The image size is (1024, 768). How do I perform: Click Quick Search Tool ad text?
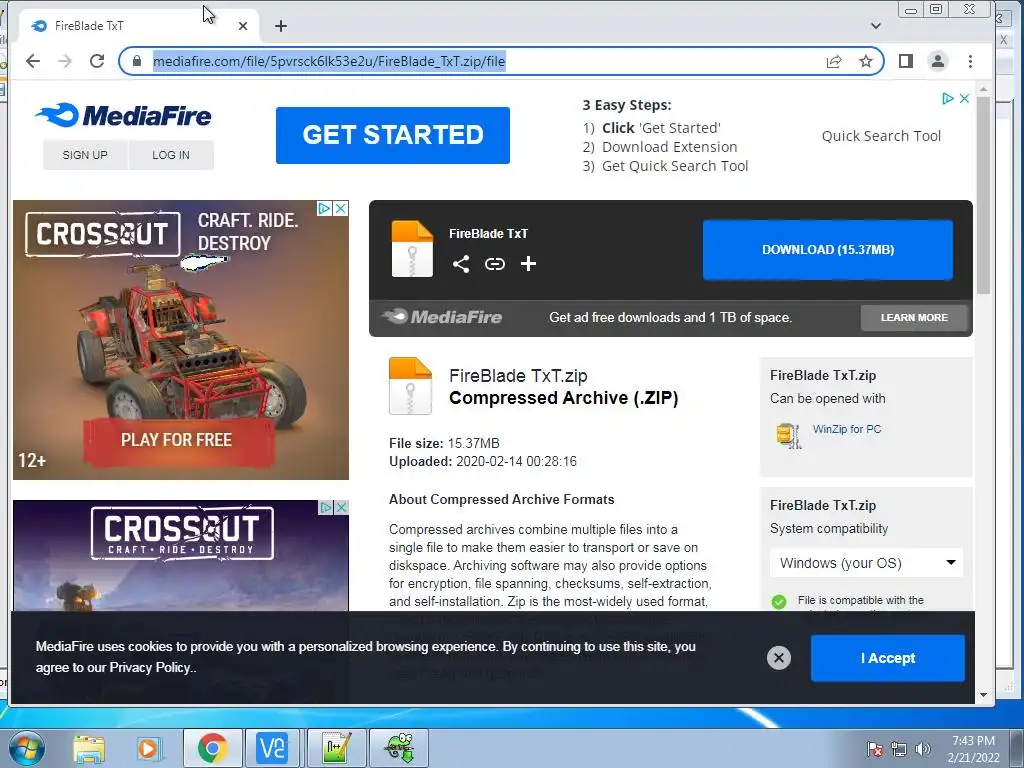pyautogui.click(x=881, y=136)
